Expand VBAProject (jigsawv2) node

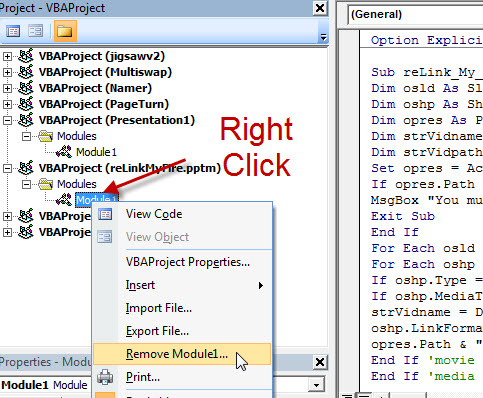(7, 56)
